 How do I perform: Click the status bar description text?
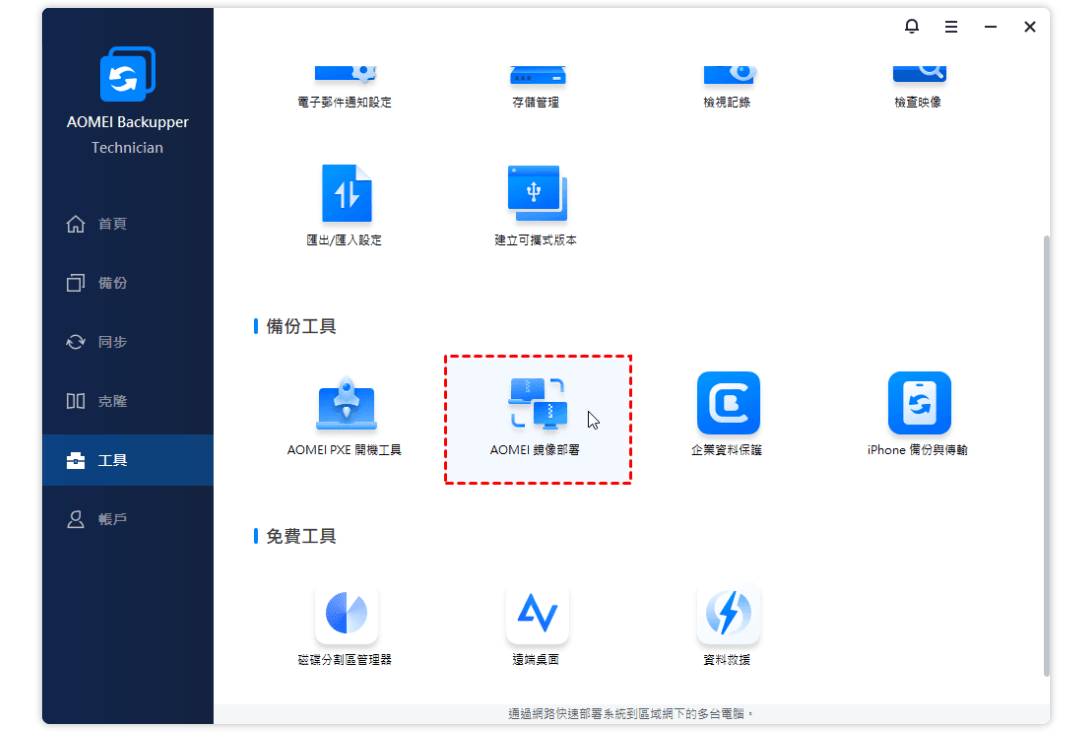pyautogui.click(x=630, y=714)
